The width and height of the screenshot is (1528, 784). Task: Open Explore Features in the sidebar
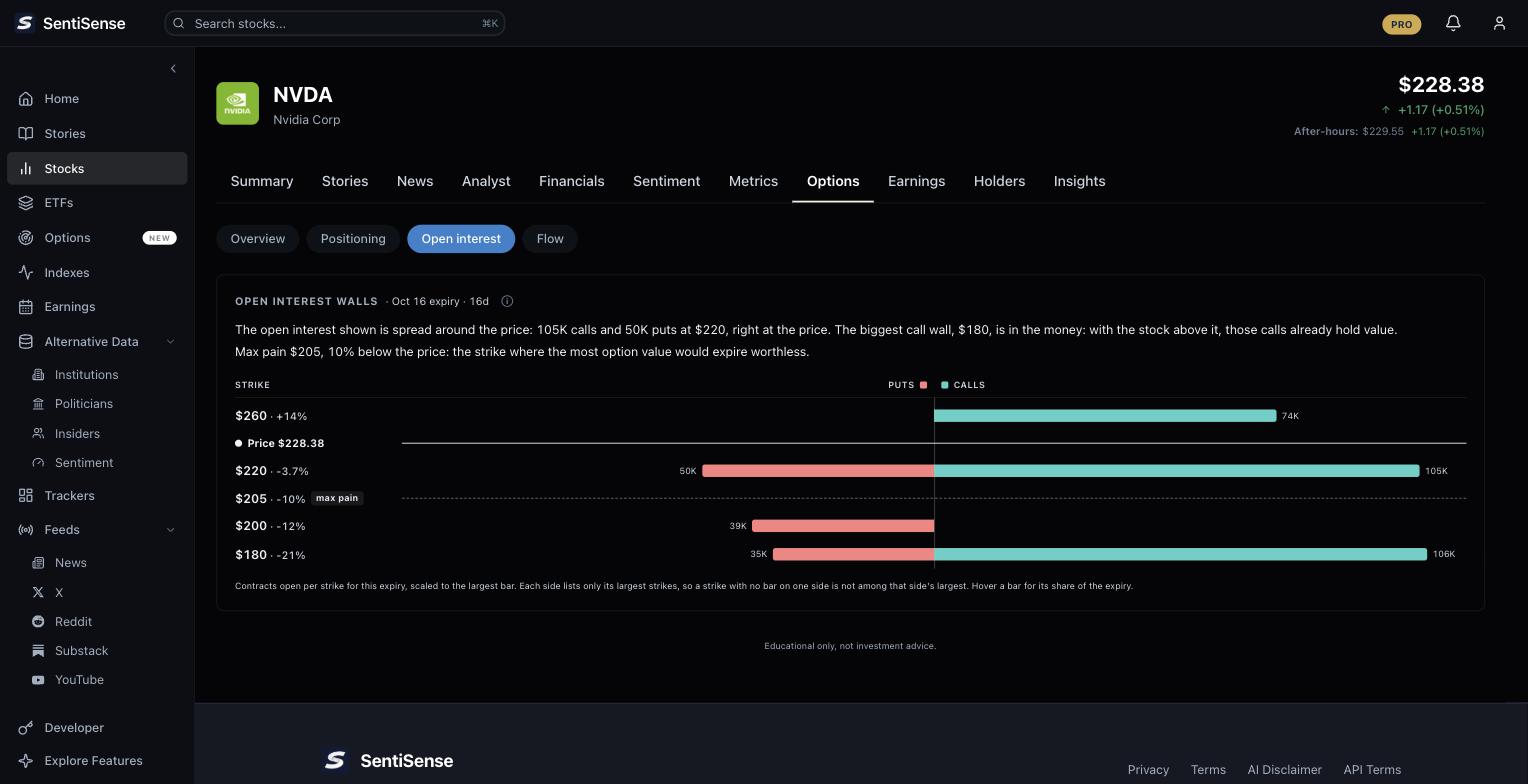point(97,761)
